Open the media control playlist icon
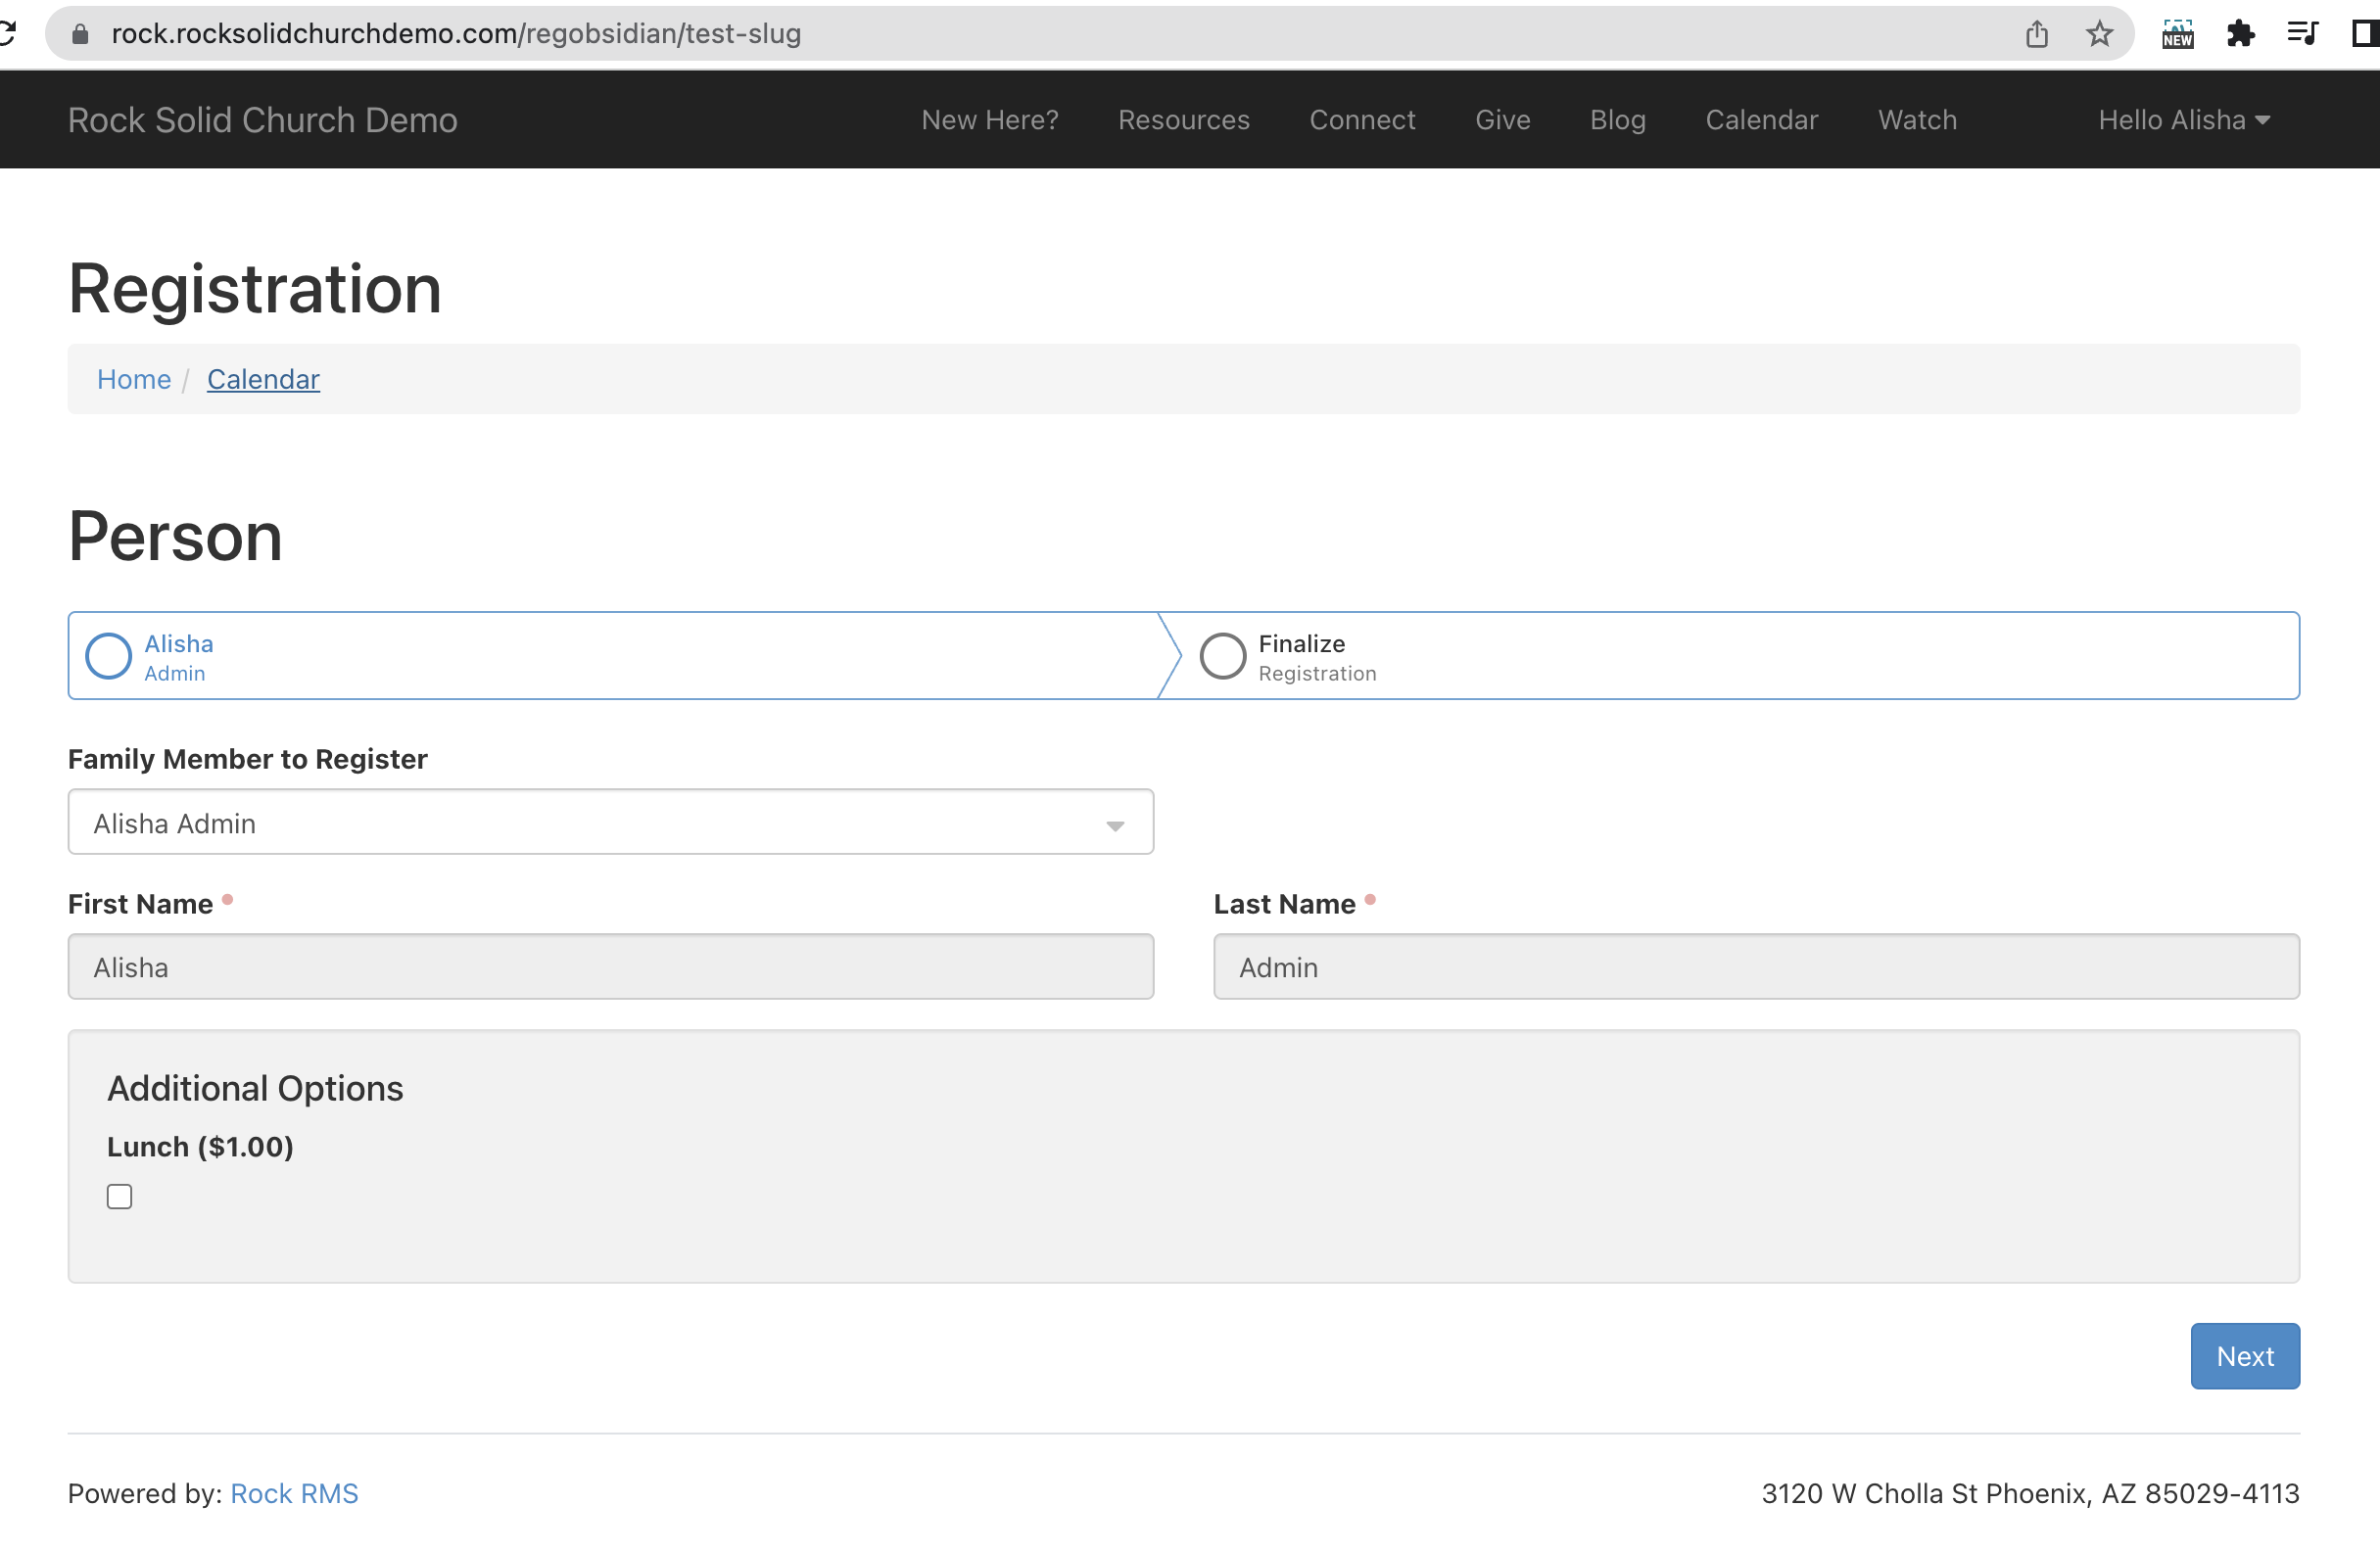 (2302, 34)
